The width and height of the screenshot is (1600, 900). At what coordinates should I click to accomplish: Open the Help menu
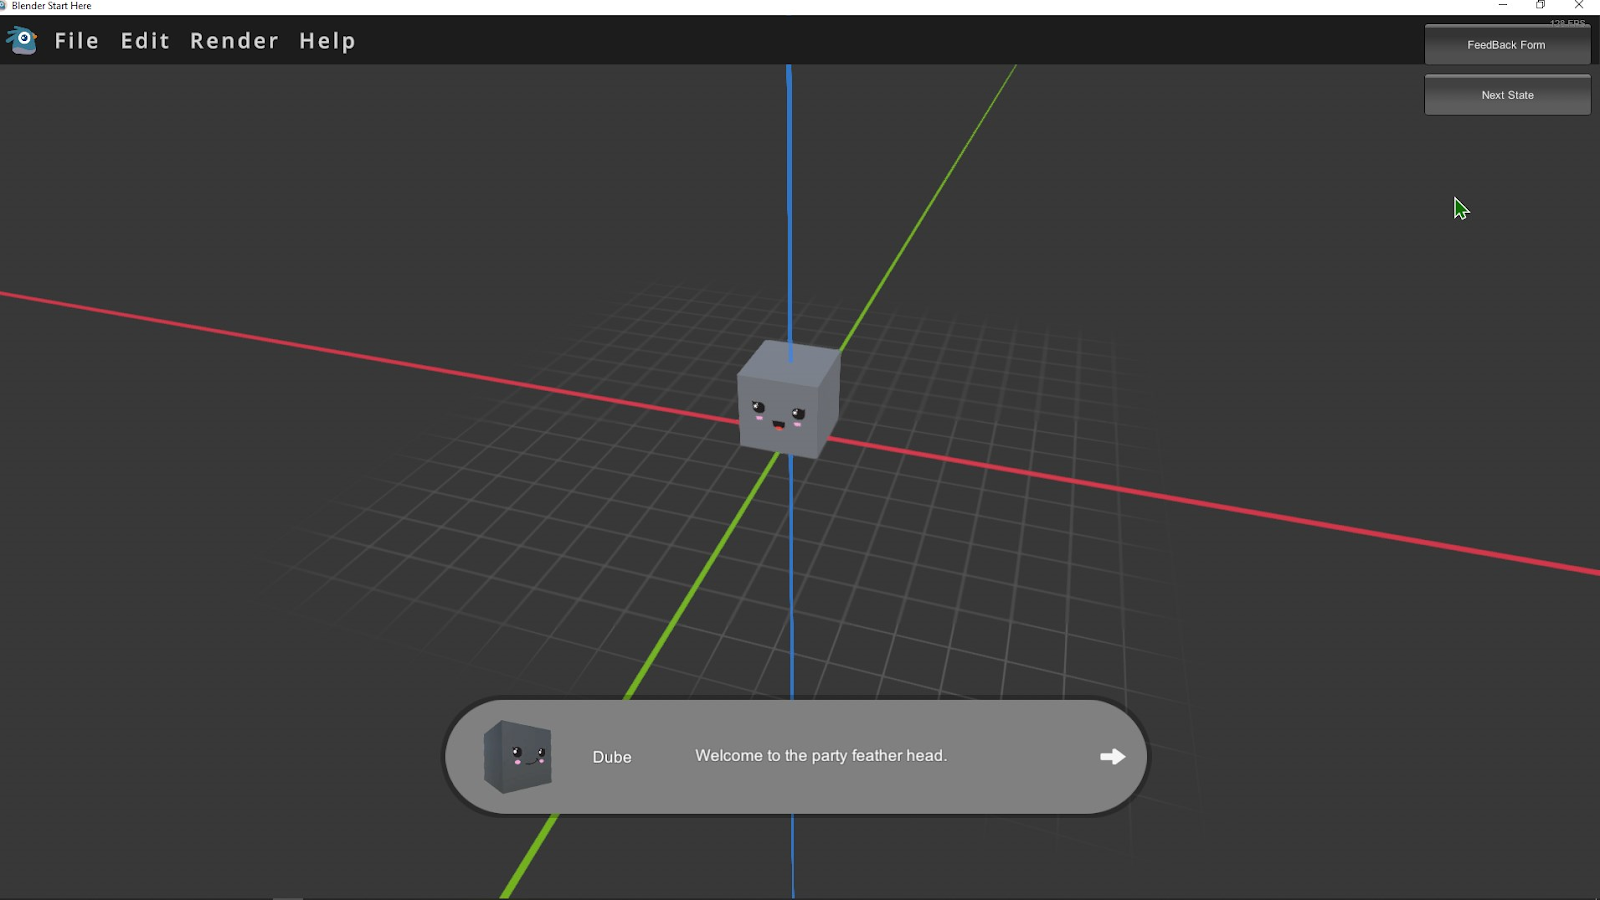327,41
